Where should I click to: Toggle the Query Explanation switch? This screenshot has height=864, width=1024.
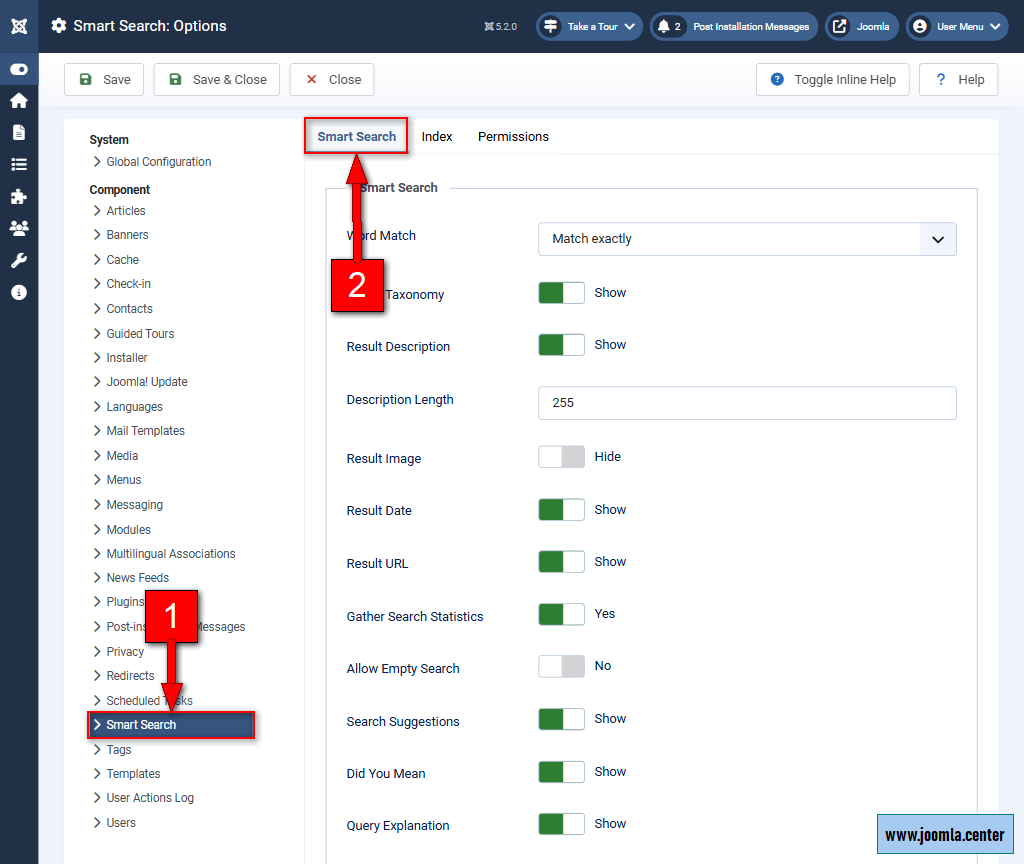click(x=561, y=824)
